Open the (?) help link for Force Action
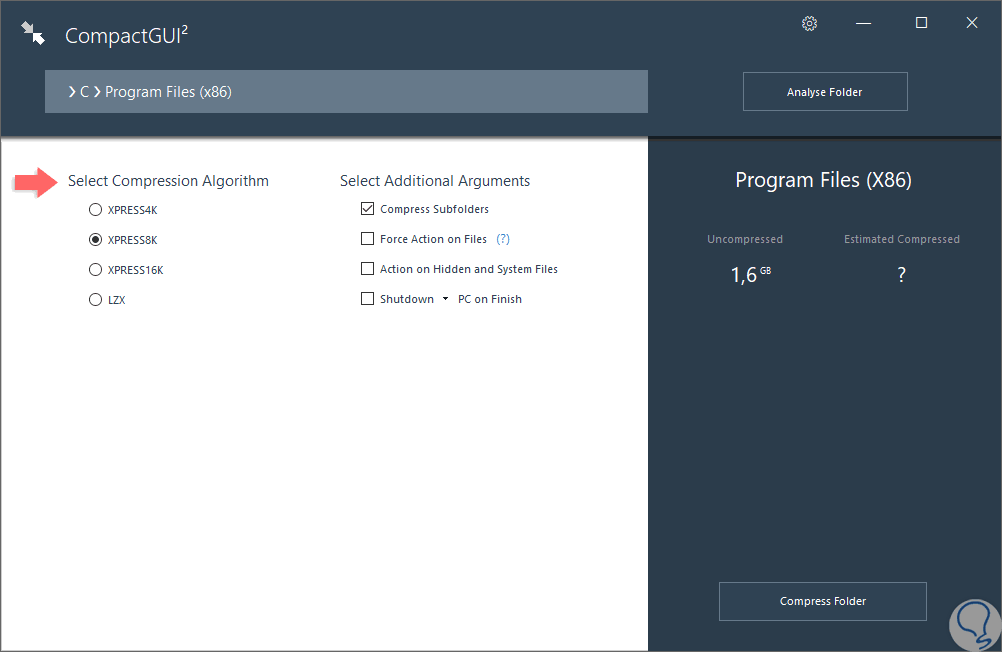Image resolution: width=1002 pixels, height=652 pixels. click(x=503, y=239)
